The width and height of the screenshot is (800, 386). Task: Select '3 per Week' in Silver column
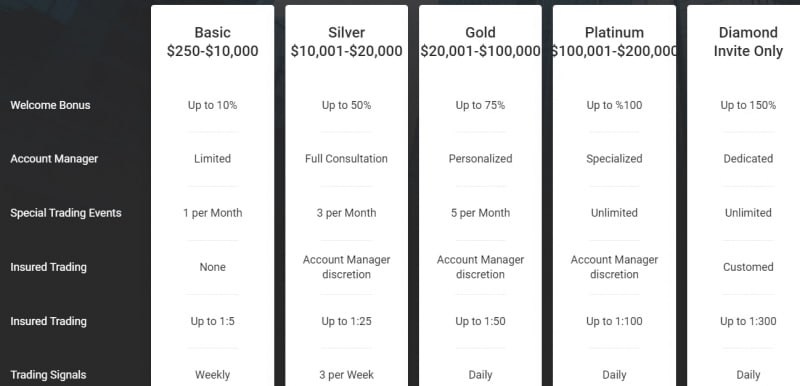[x=346, y=375]
